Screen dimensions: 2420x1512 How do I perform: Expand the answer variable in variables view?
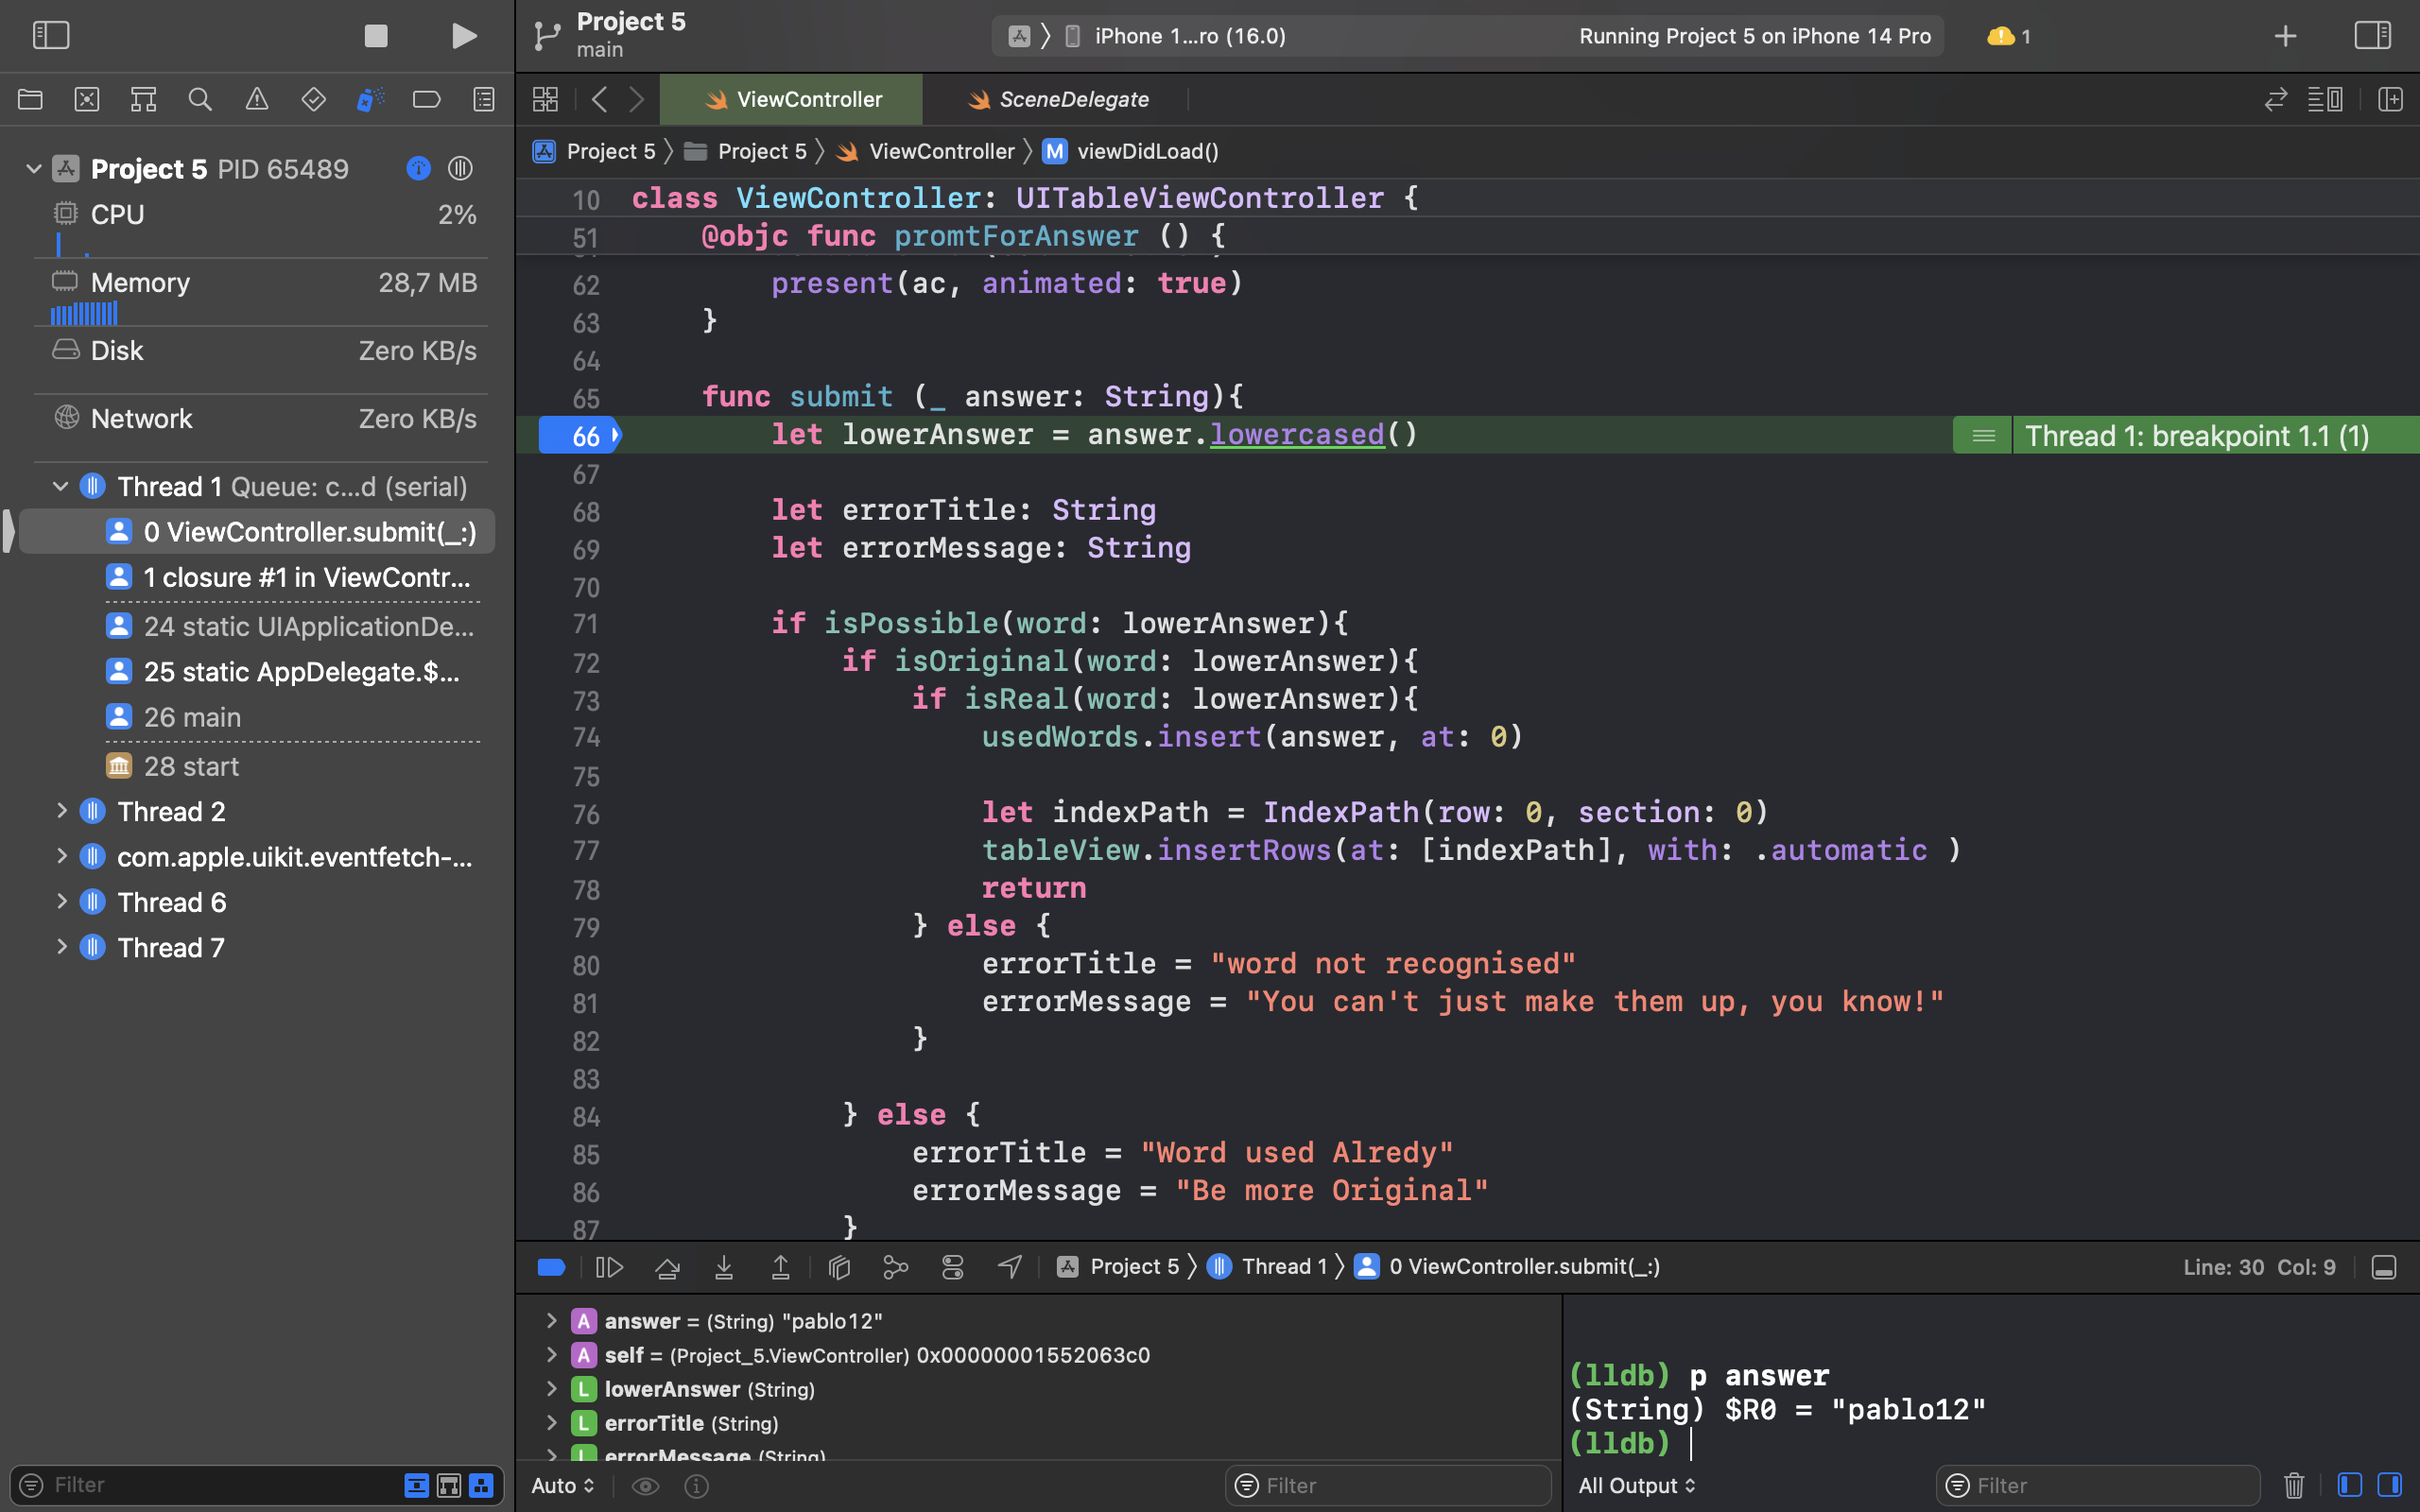[553, 1320]
